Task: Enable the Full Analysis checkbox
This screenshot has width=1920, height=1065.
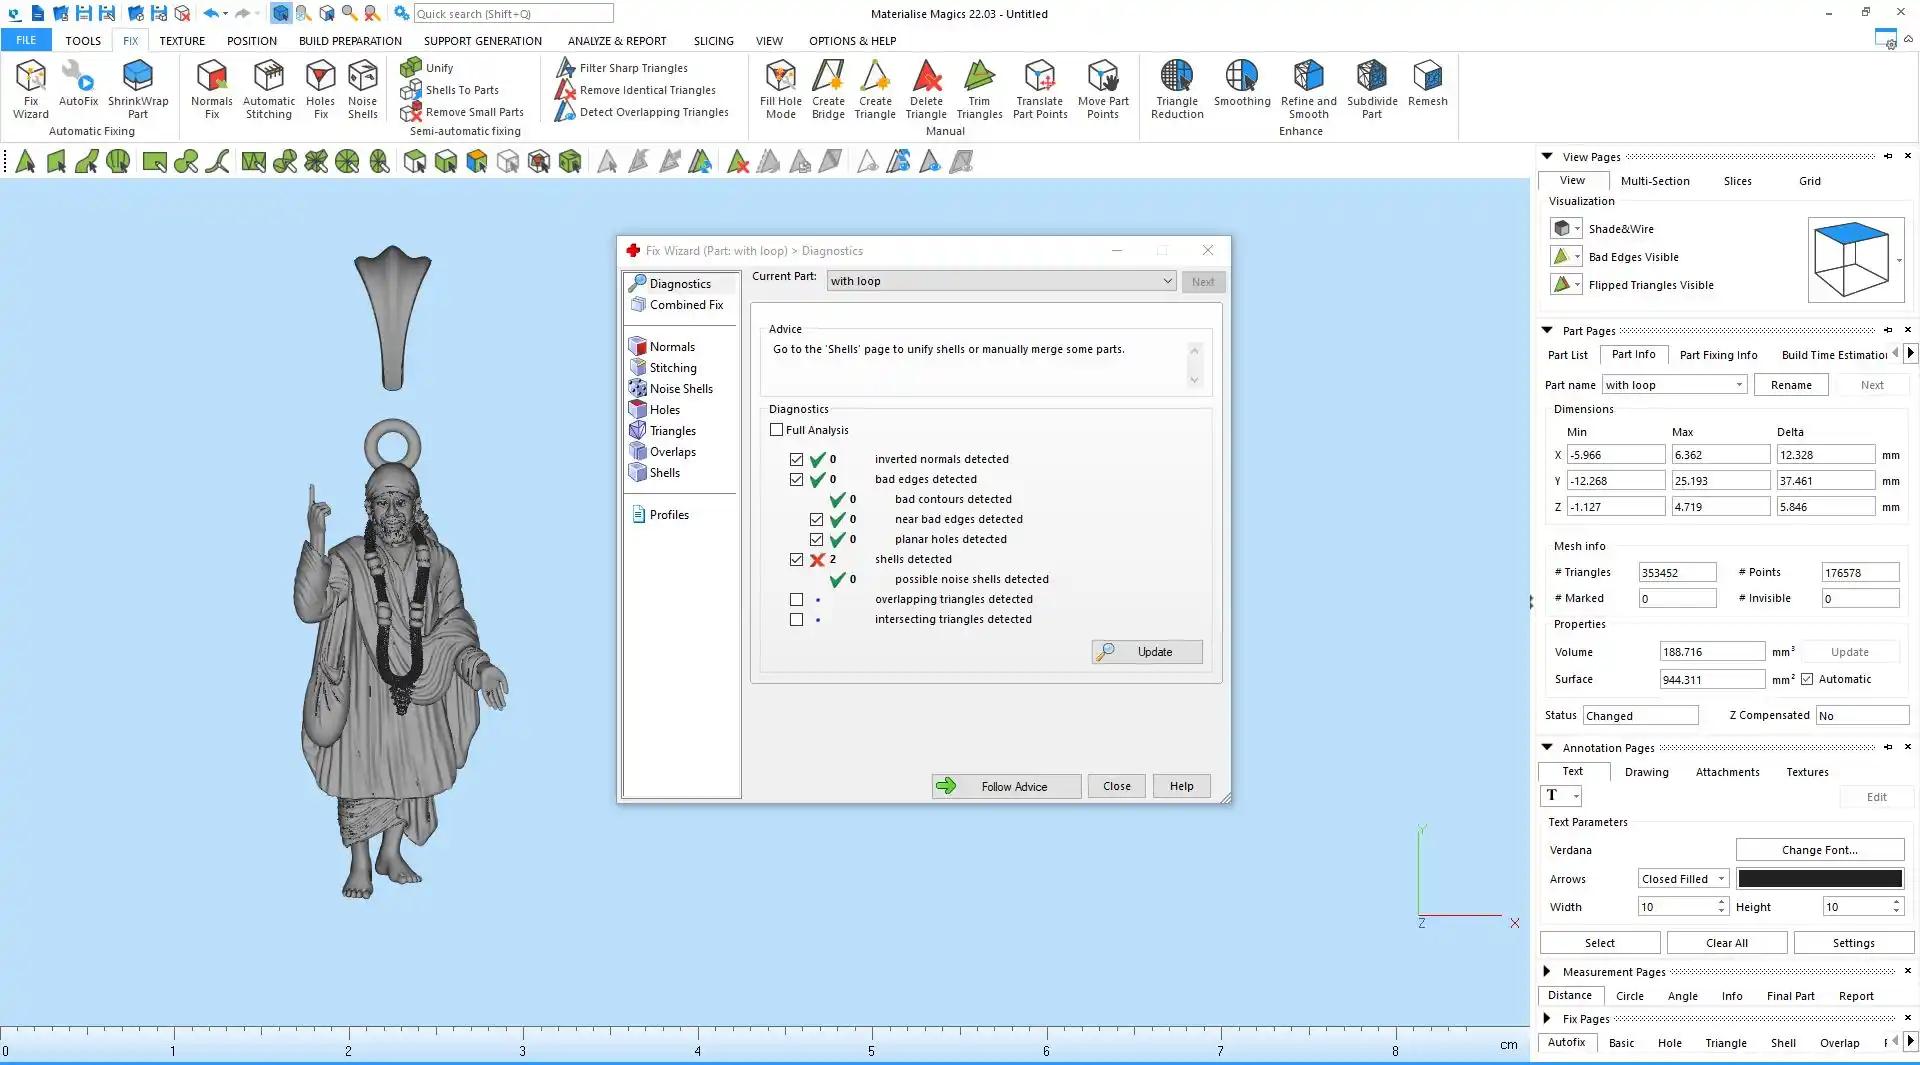Action: 777,430
